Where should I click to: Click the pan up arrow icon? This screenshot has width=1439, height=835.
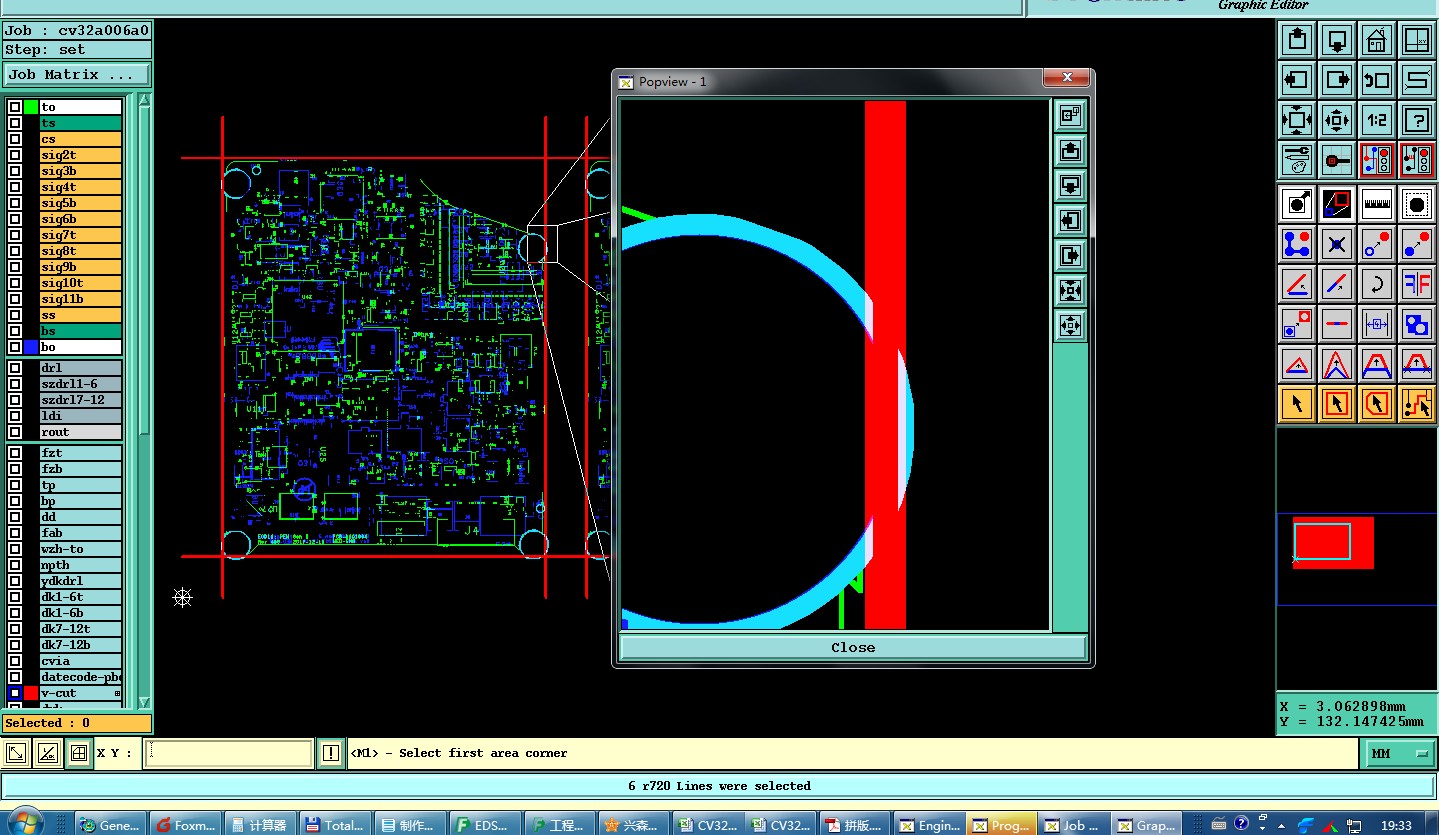click(1297, 40)
